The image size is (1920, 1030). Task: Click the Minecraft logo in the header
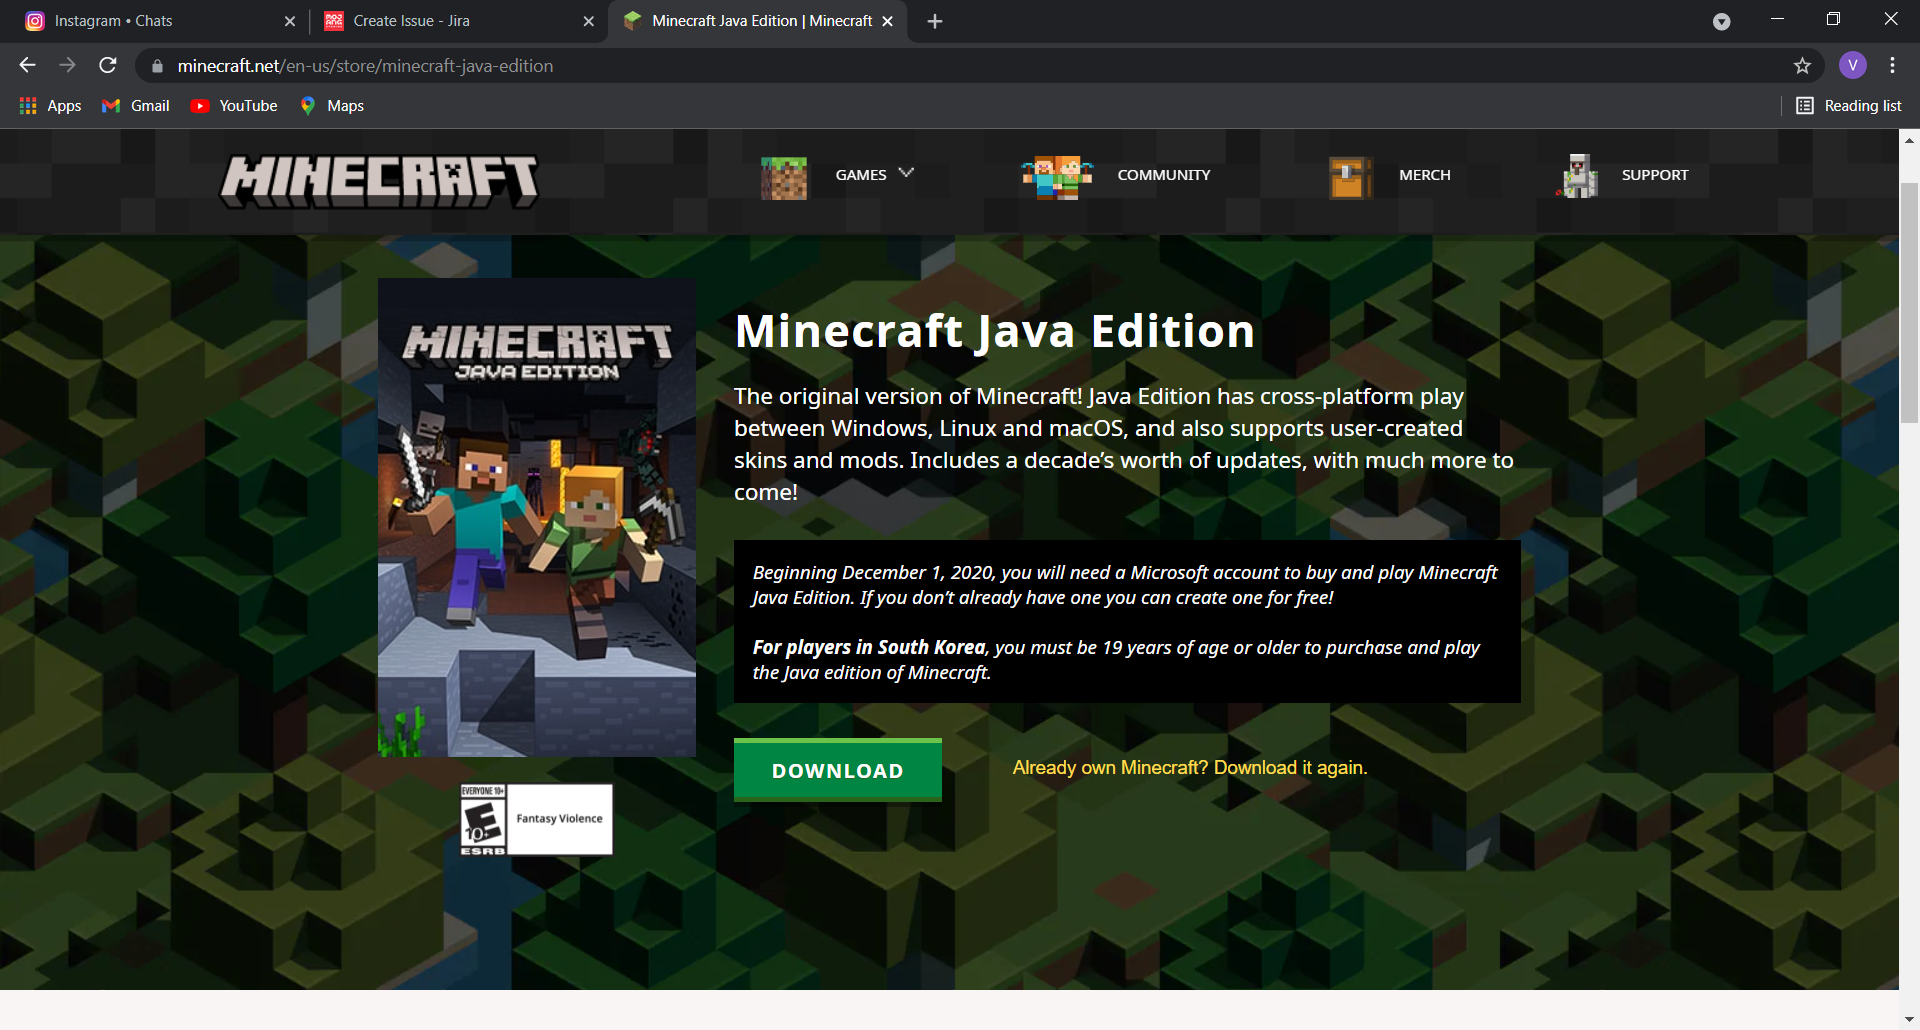pos(379,180)
